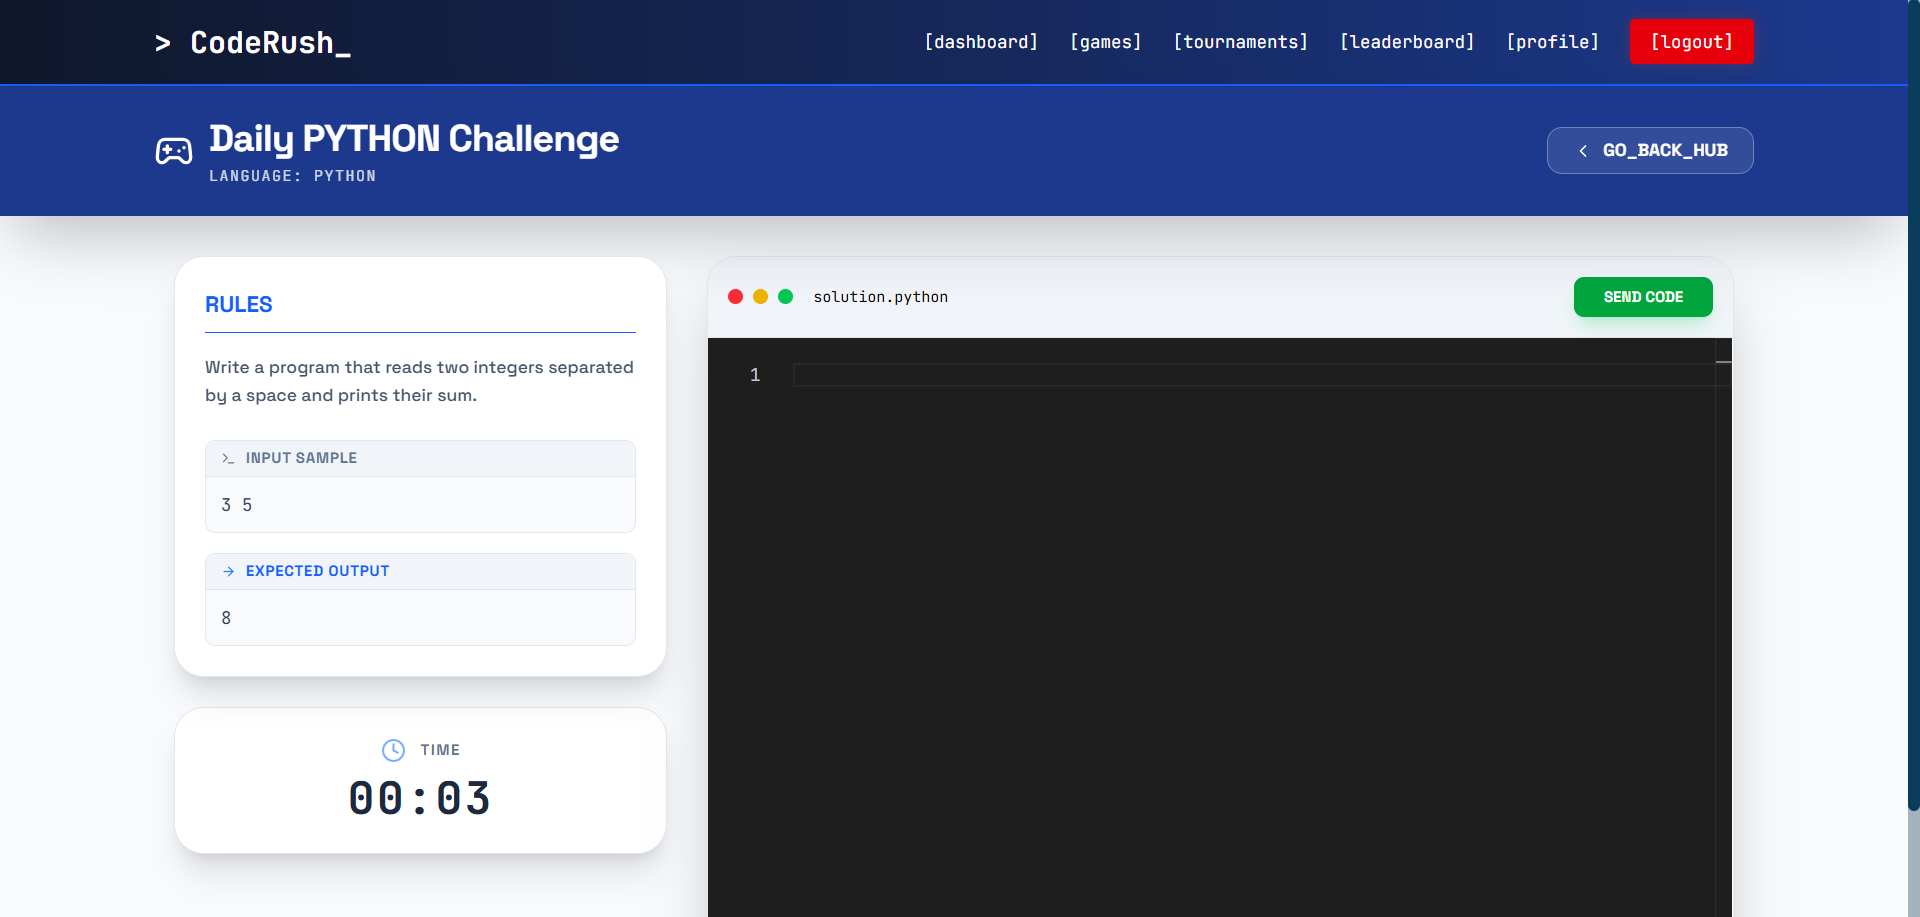Click the GO_BACK_HUB button

[x=1650, y=150]
